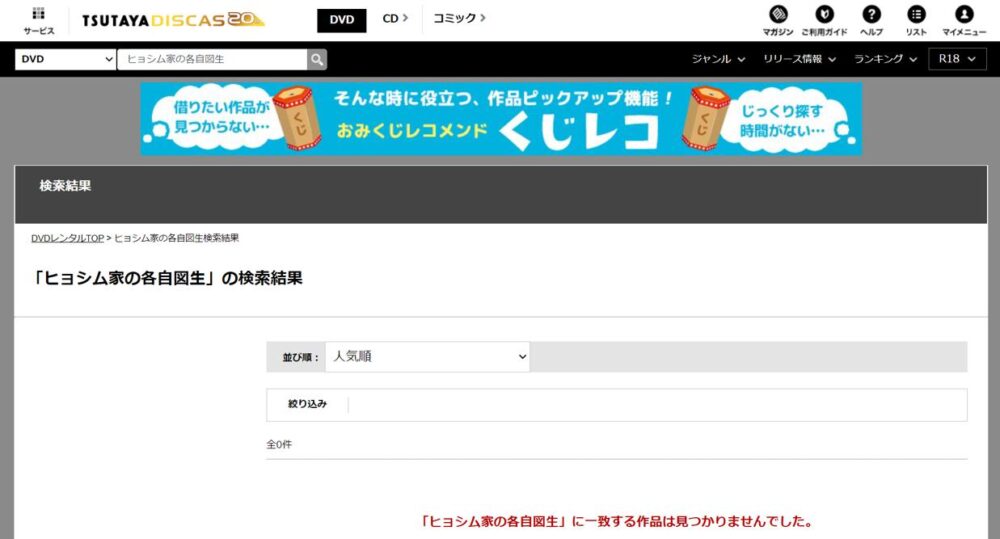Open the DVDレンタルTOP breadcrumb link
The width and height of the screenshot is (1000, 539).
tap(67, 238)
